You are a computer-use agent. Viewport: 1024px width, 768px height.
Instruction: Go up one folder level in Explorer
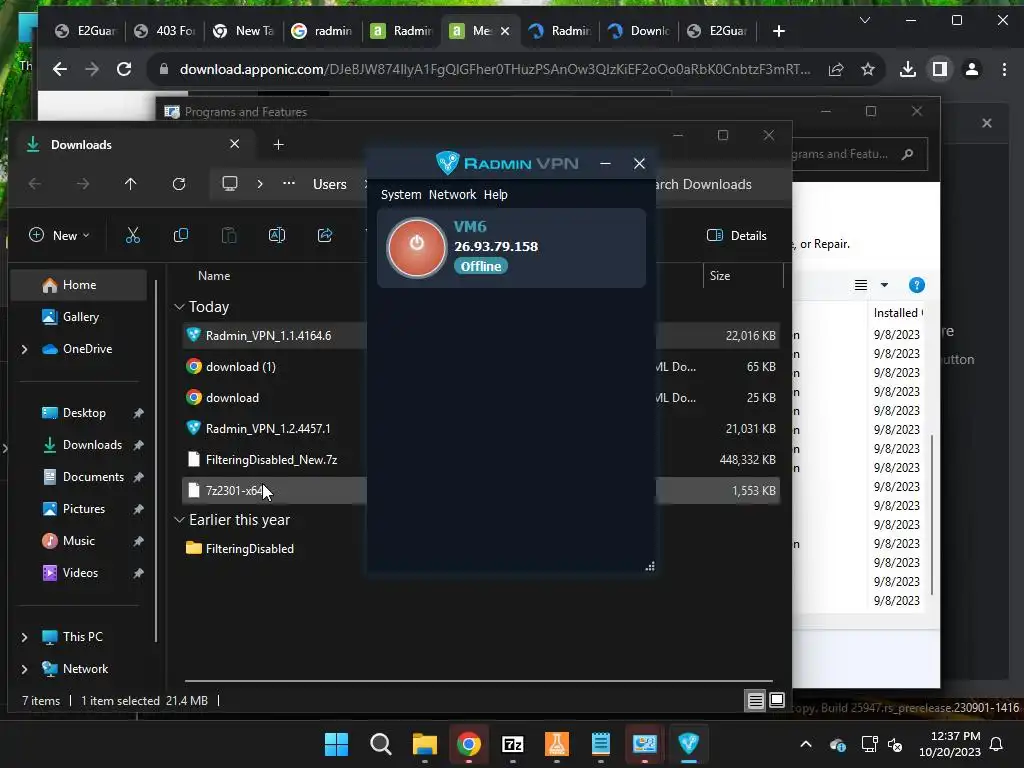pos(131,184)
